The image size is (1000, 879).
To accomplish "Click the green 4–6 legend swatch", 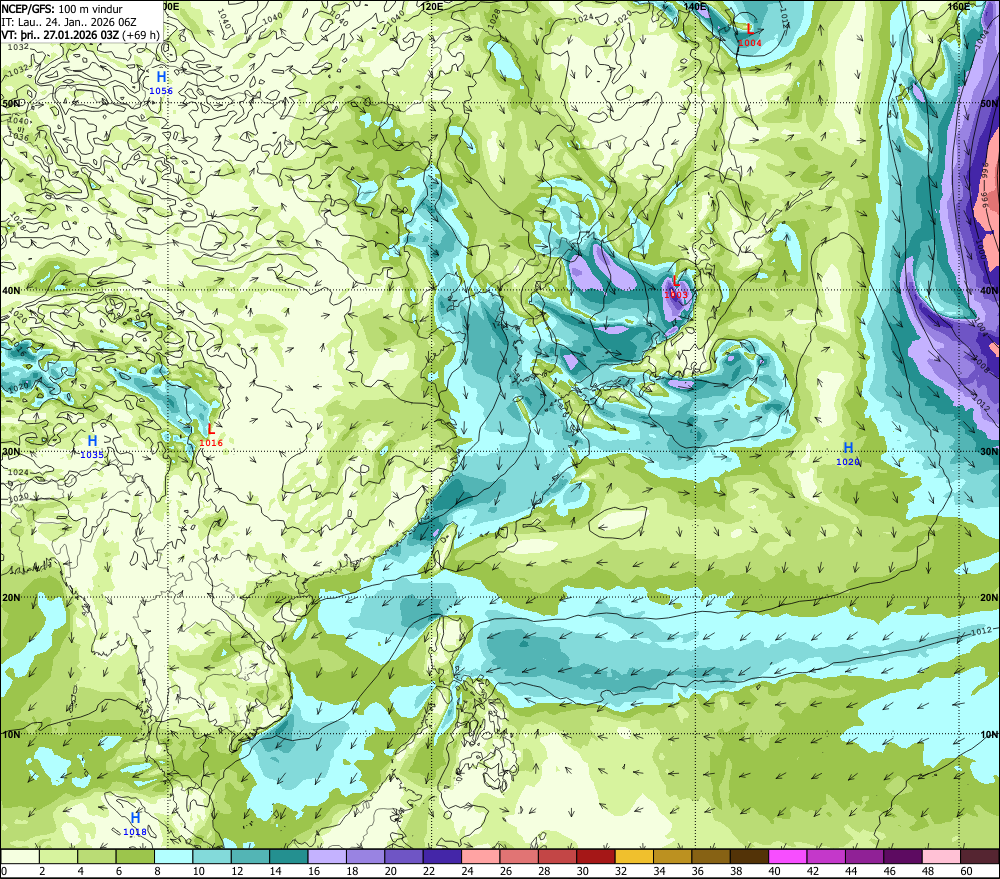I will point(96,856).
